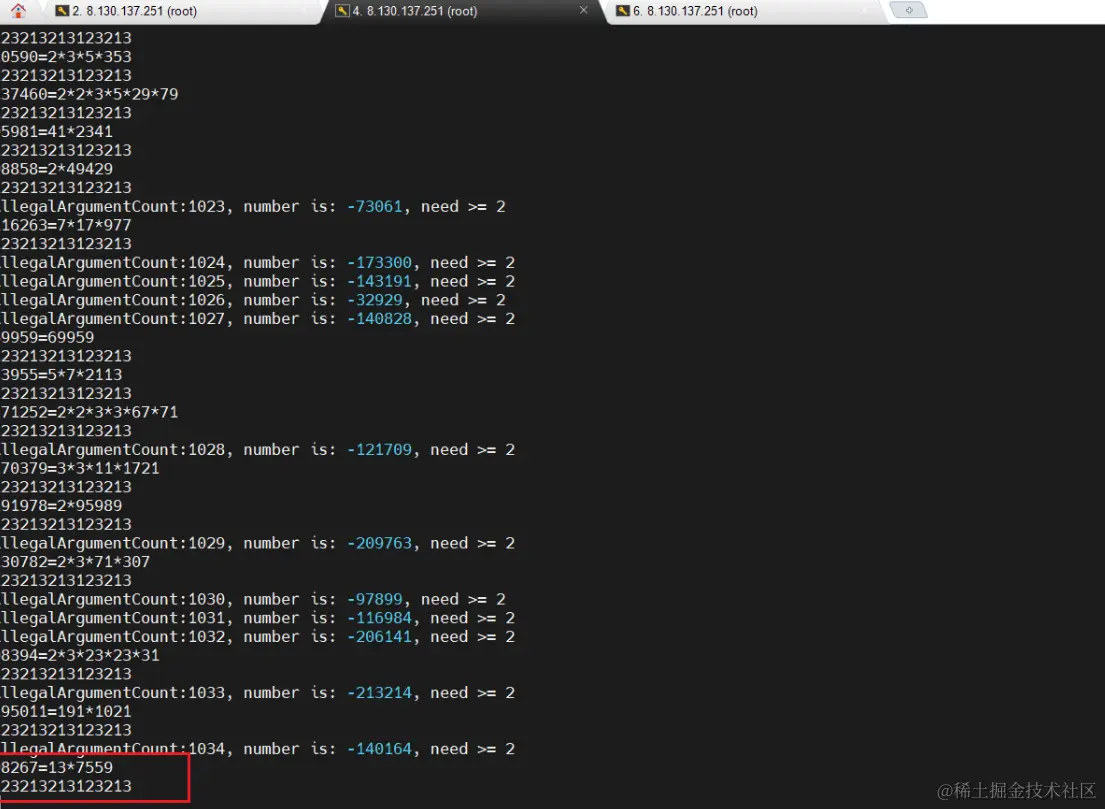This screenshot has height=809, width=1105.
Task: Click output line 9959=69959
Action: point(47,337)
